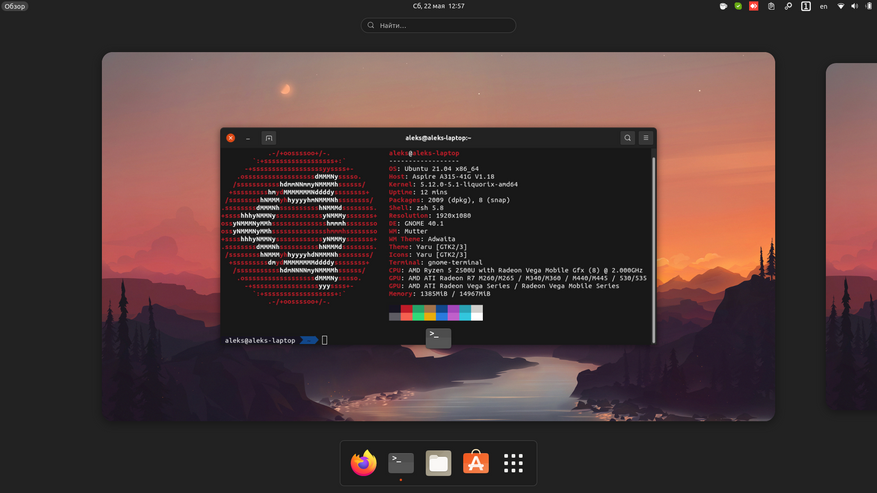Launch Terminal from the dock
This screenshot has height=493, width=877.
tap(401, 463)
